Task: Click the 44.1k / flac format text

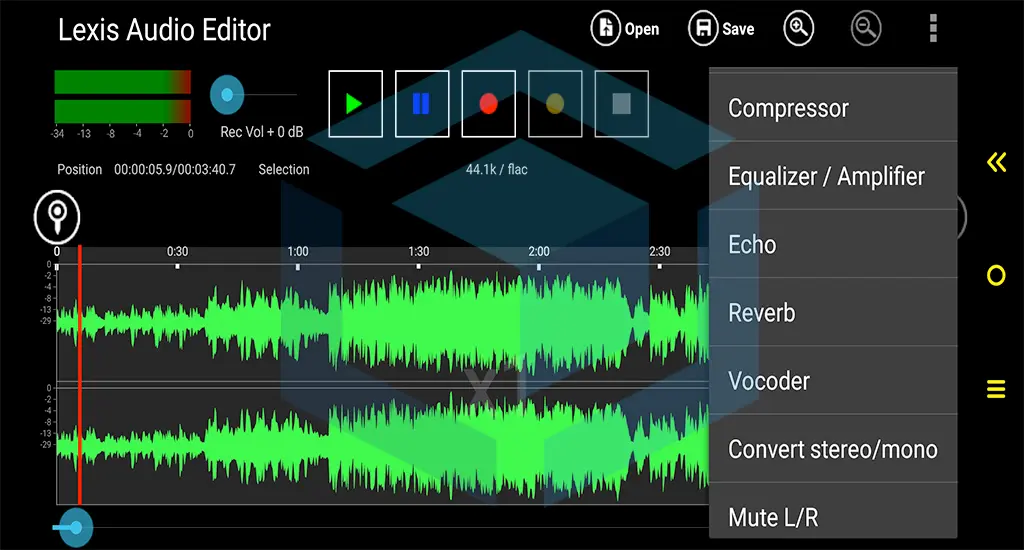Action: tap(496, 169)
